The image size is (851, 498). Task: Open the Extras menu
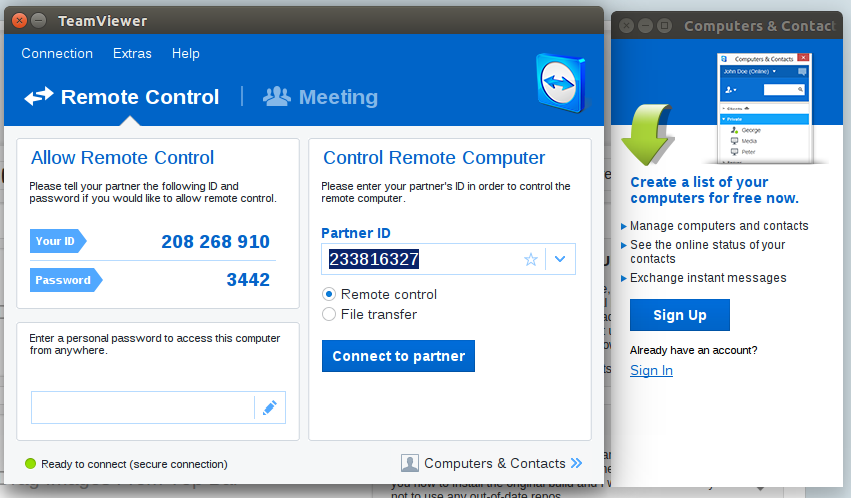point(132,53)
